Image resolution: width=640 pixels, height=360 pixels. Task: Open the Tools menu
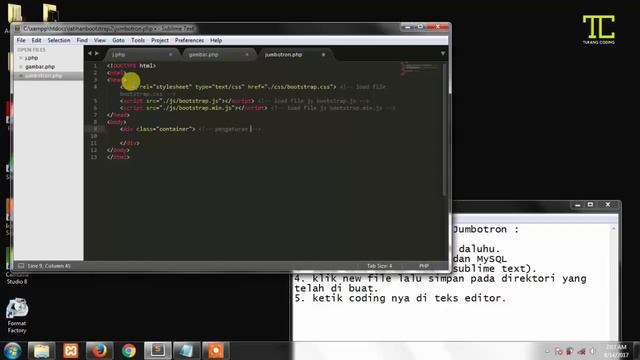click(x=138, y=40)
